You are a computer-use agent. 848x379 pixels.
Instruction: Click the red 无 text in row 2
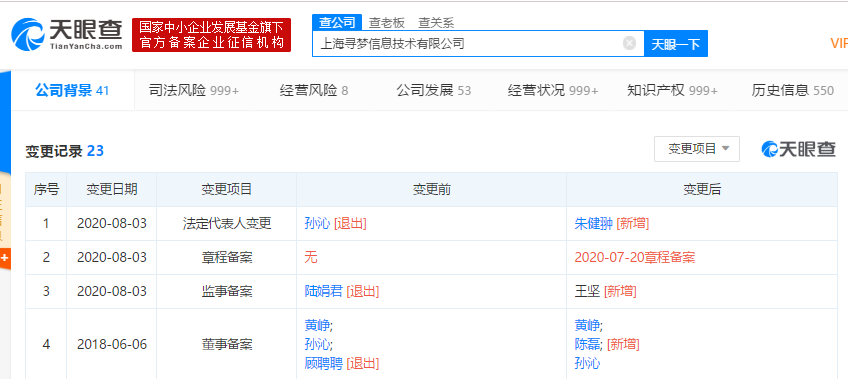(x=311, y=257)
